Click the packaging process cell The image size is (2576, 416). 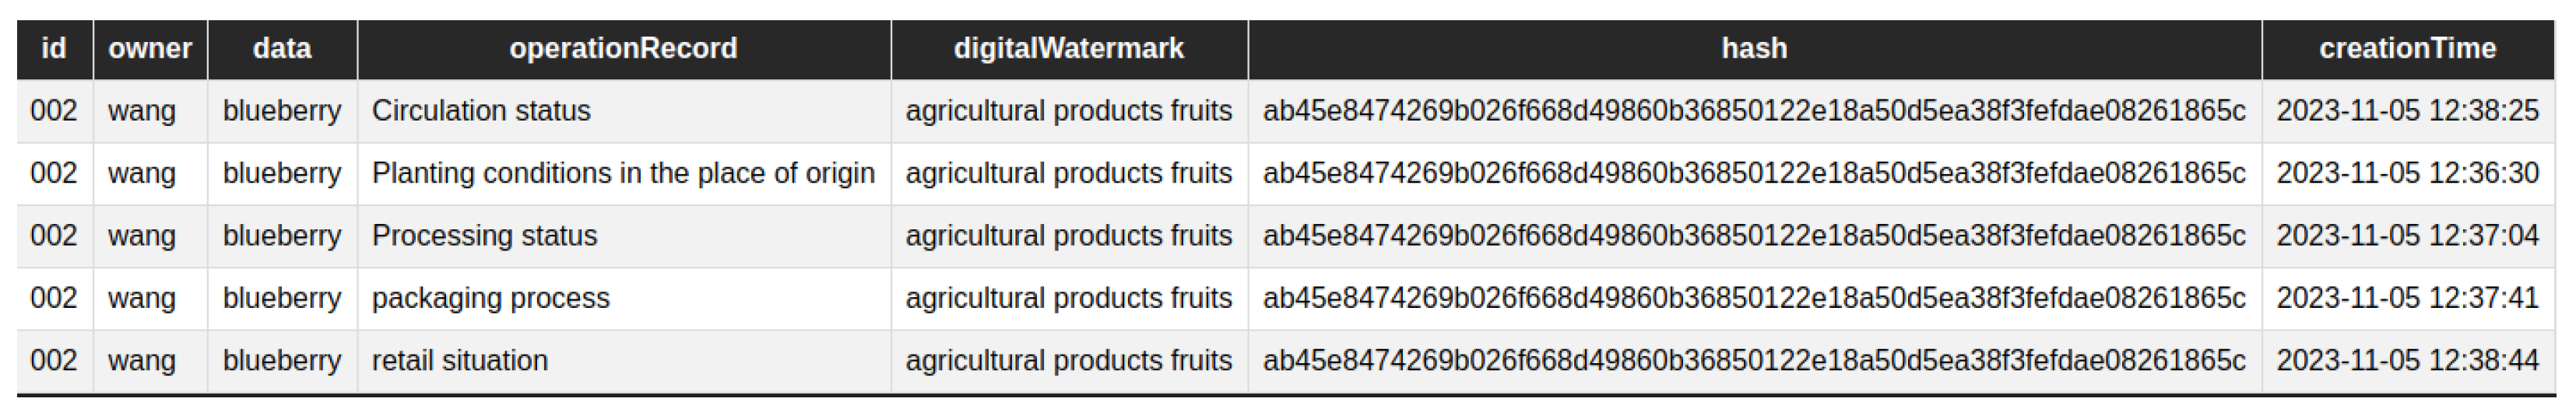coord(490,298)
